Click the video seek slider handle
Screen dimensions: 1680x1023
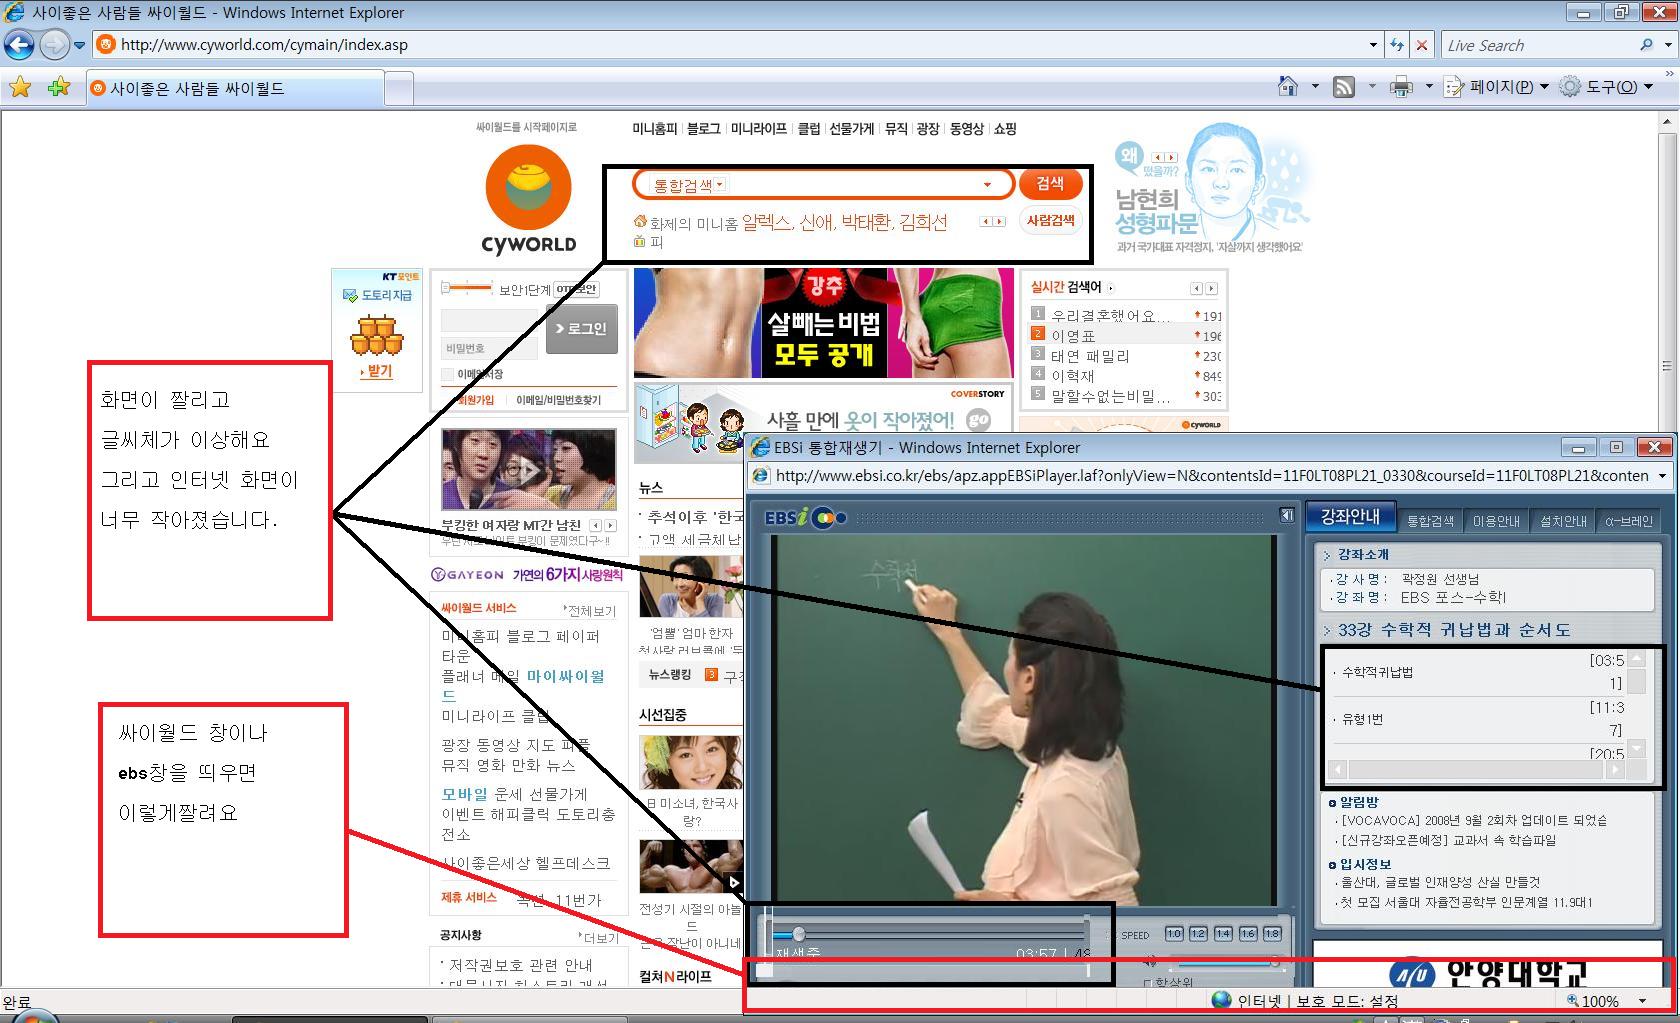pyautogui.click(x=798, y=934)
